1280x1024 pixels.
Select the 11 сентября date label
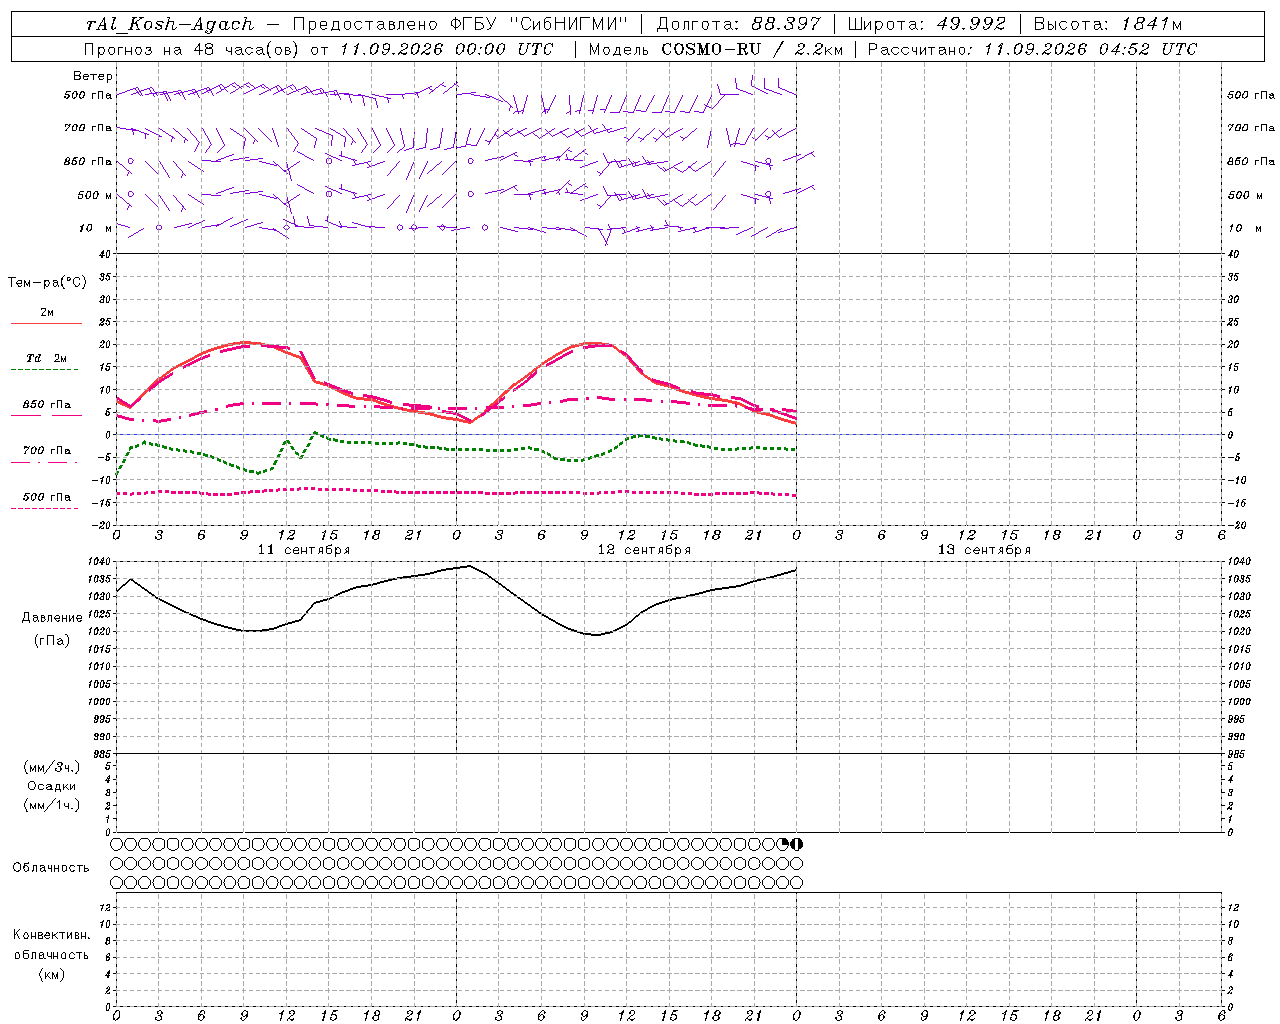click(304, 550)
